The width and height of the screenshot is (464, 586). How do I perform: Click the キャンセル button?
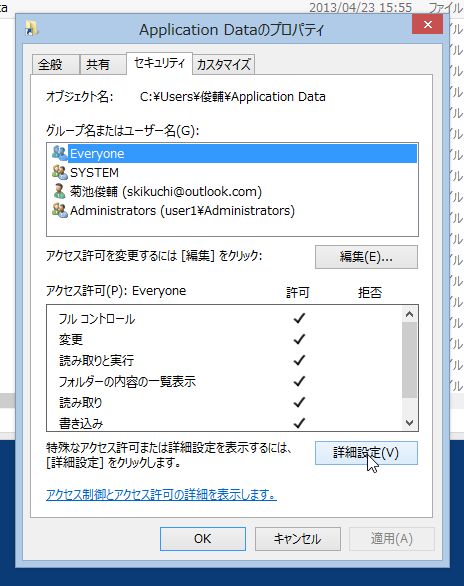click(x=298, y=539)
